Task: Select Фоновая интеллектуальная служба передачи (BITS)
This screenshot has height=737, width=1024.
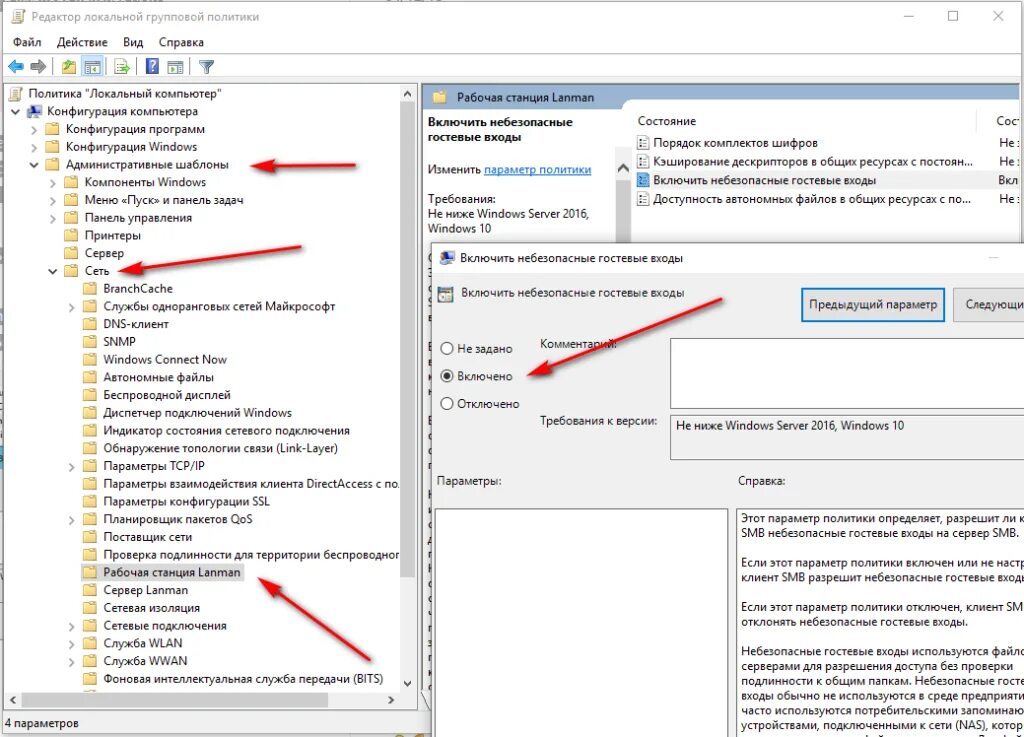Action: 243,679
